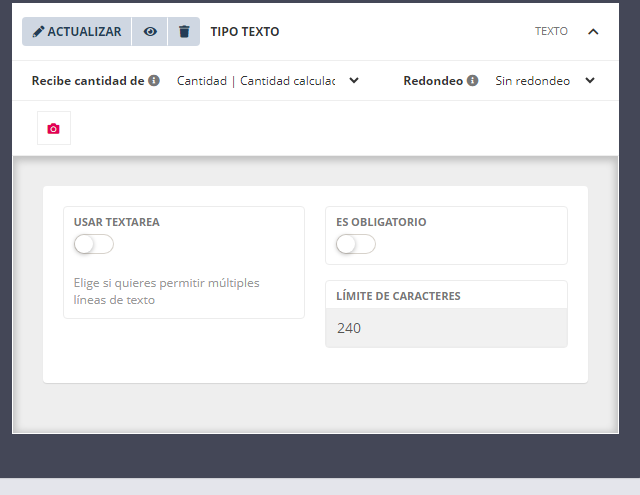
Task: Click info icon beside Recibe cantidad de
Action: [154, 81]
